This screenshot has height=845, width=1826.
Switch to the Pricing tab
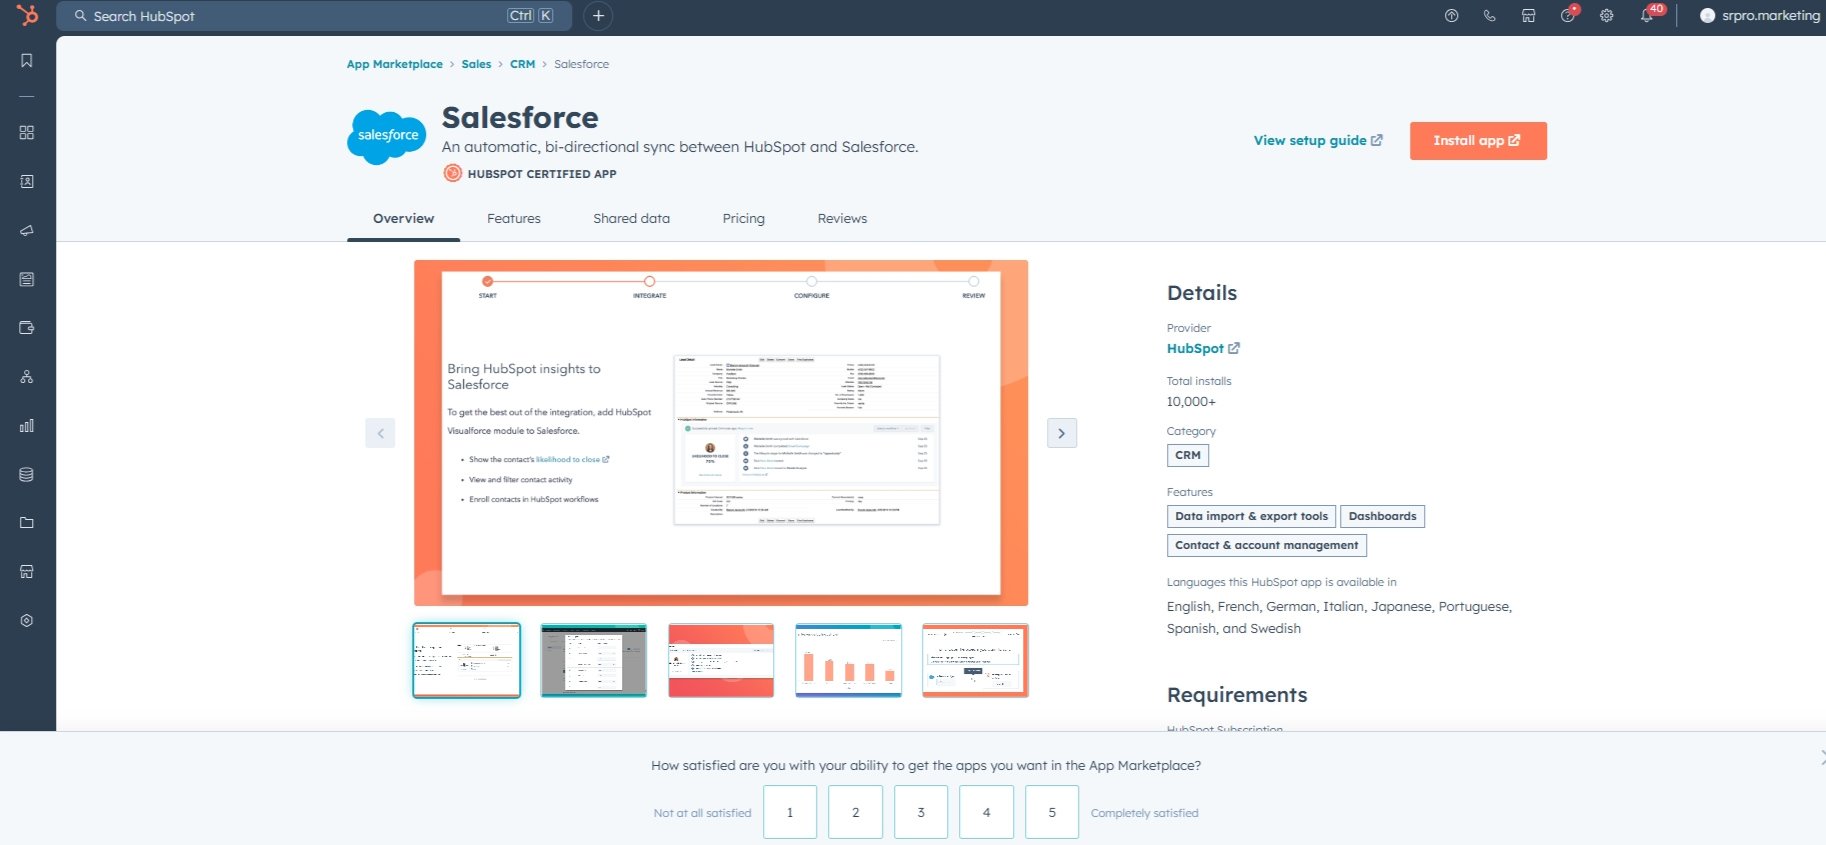pos(744,219)
